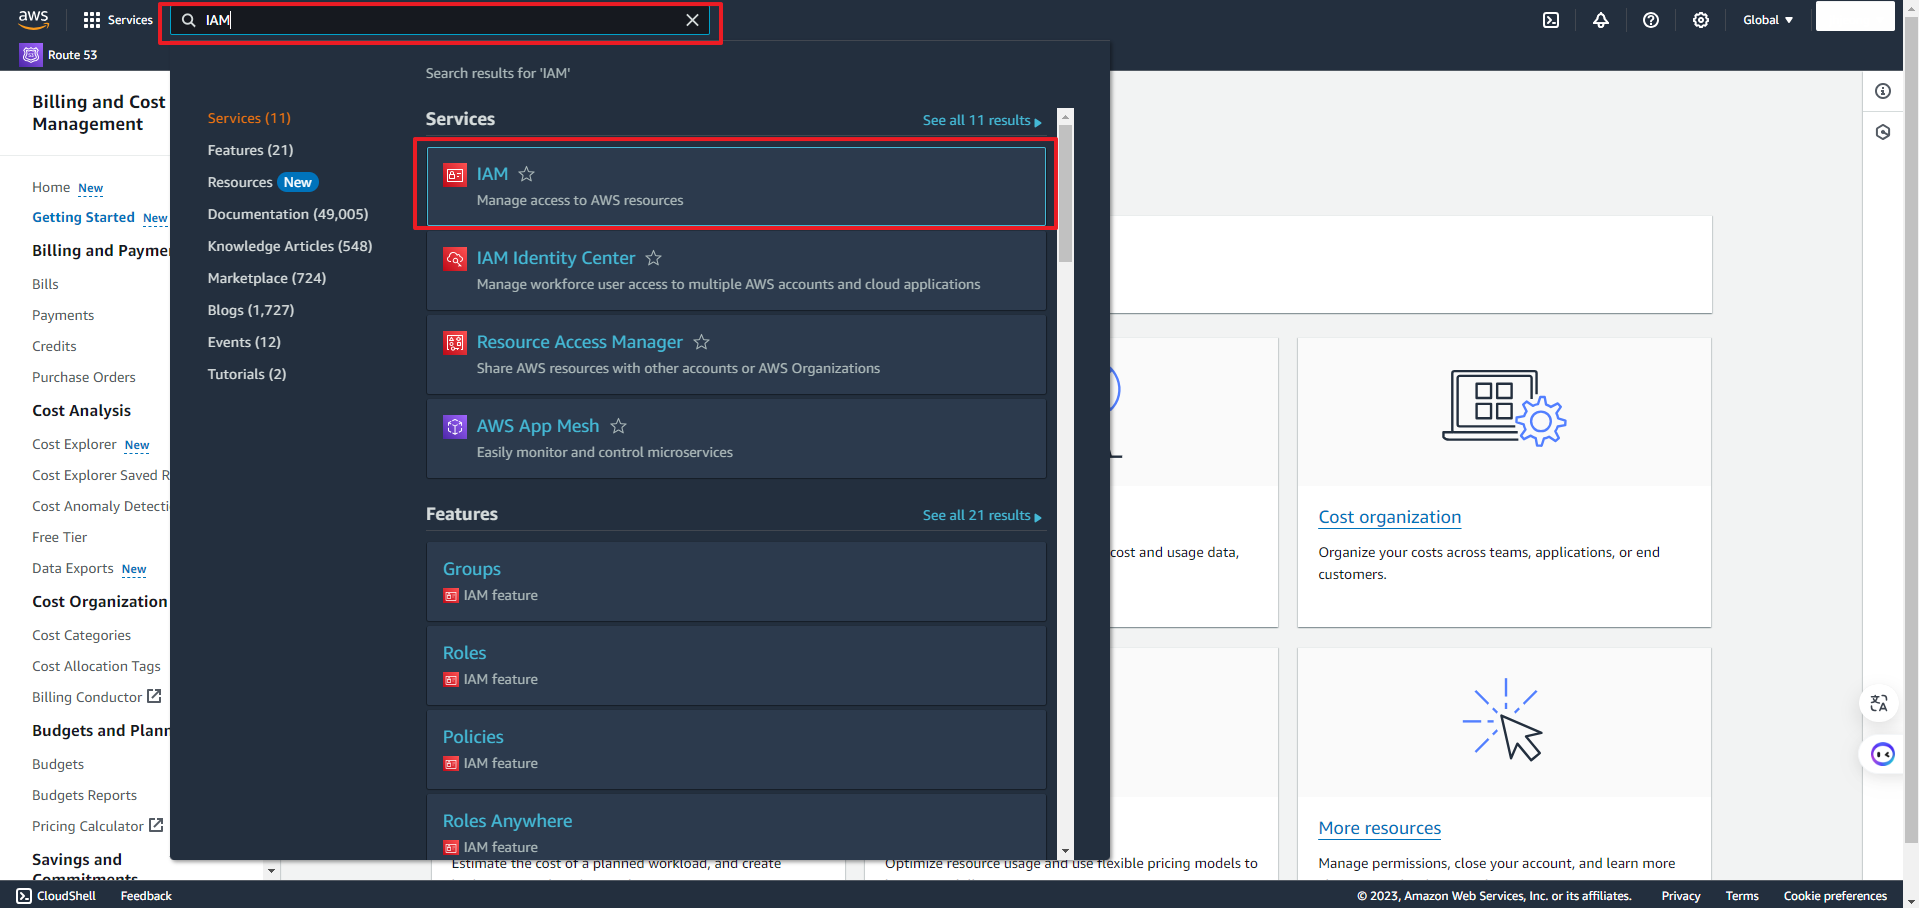Click the CloudShell icon in footer

(x=24, y=896)
